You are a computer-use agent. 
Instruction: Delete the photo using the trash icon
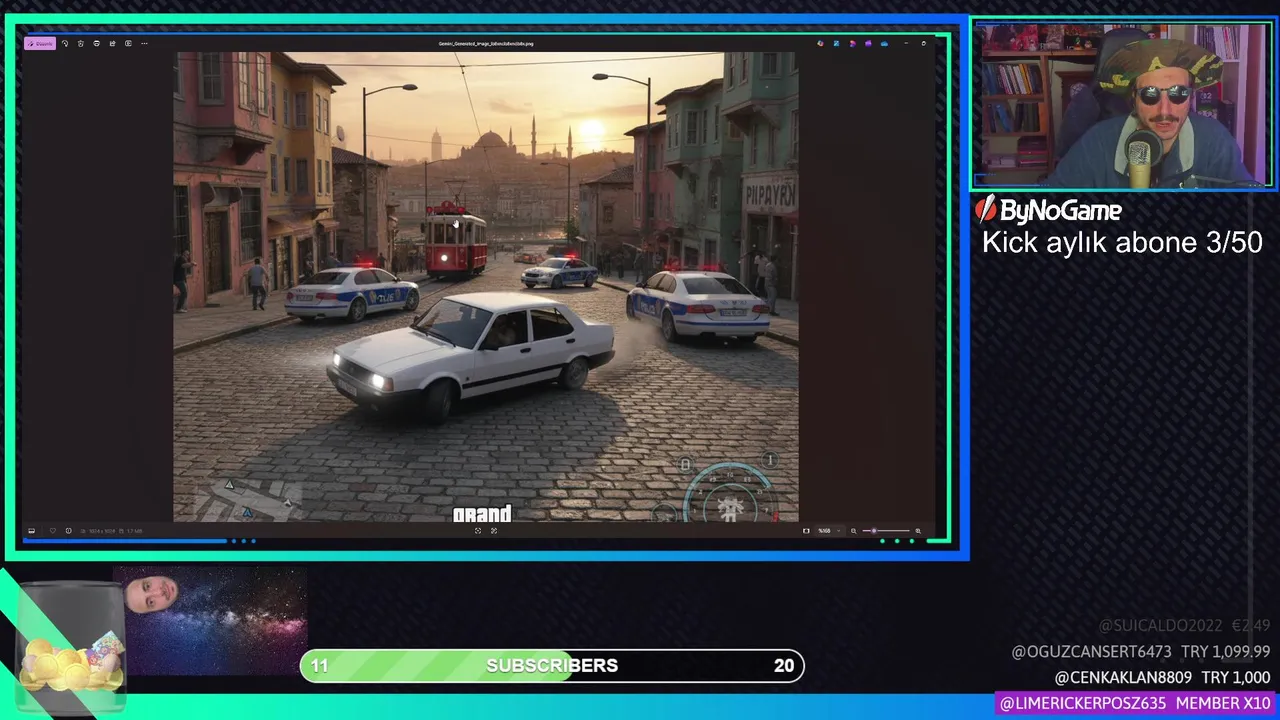pos(81,44)
